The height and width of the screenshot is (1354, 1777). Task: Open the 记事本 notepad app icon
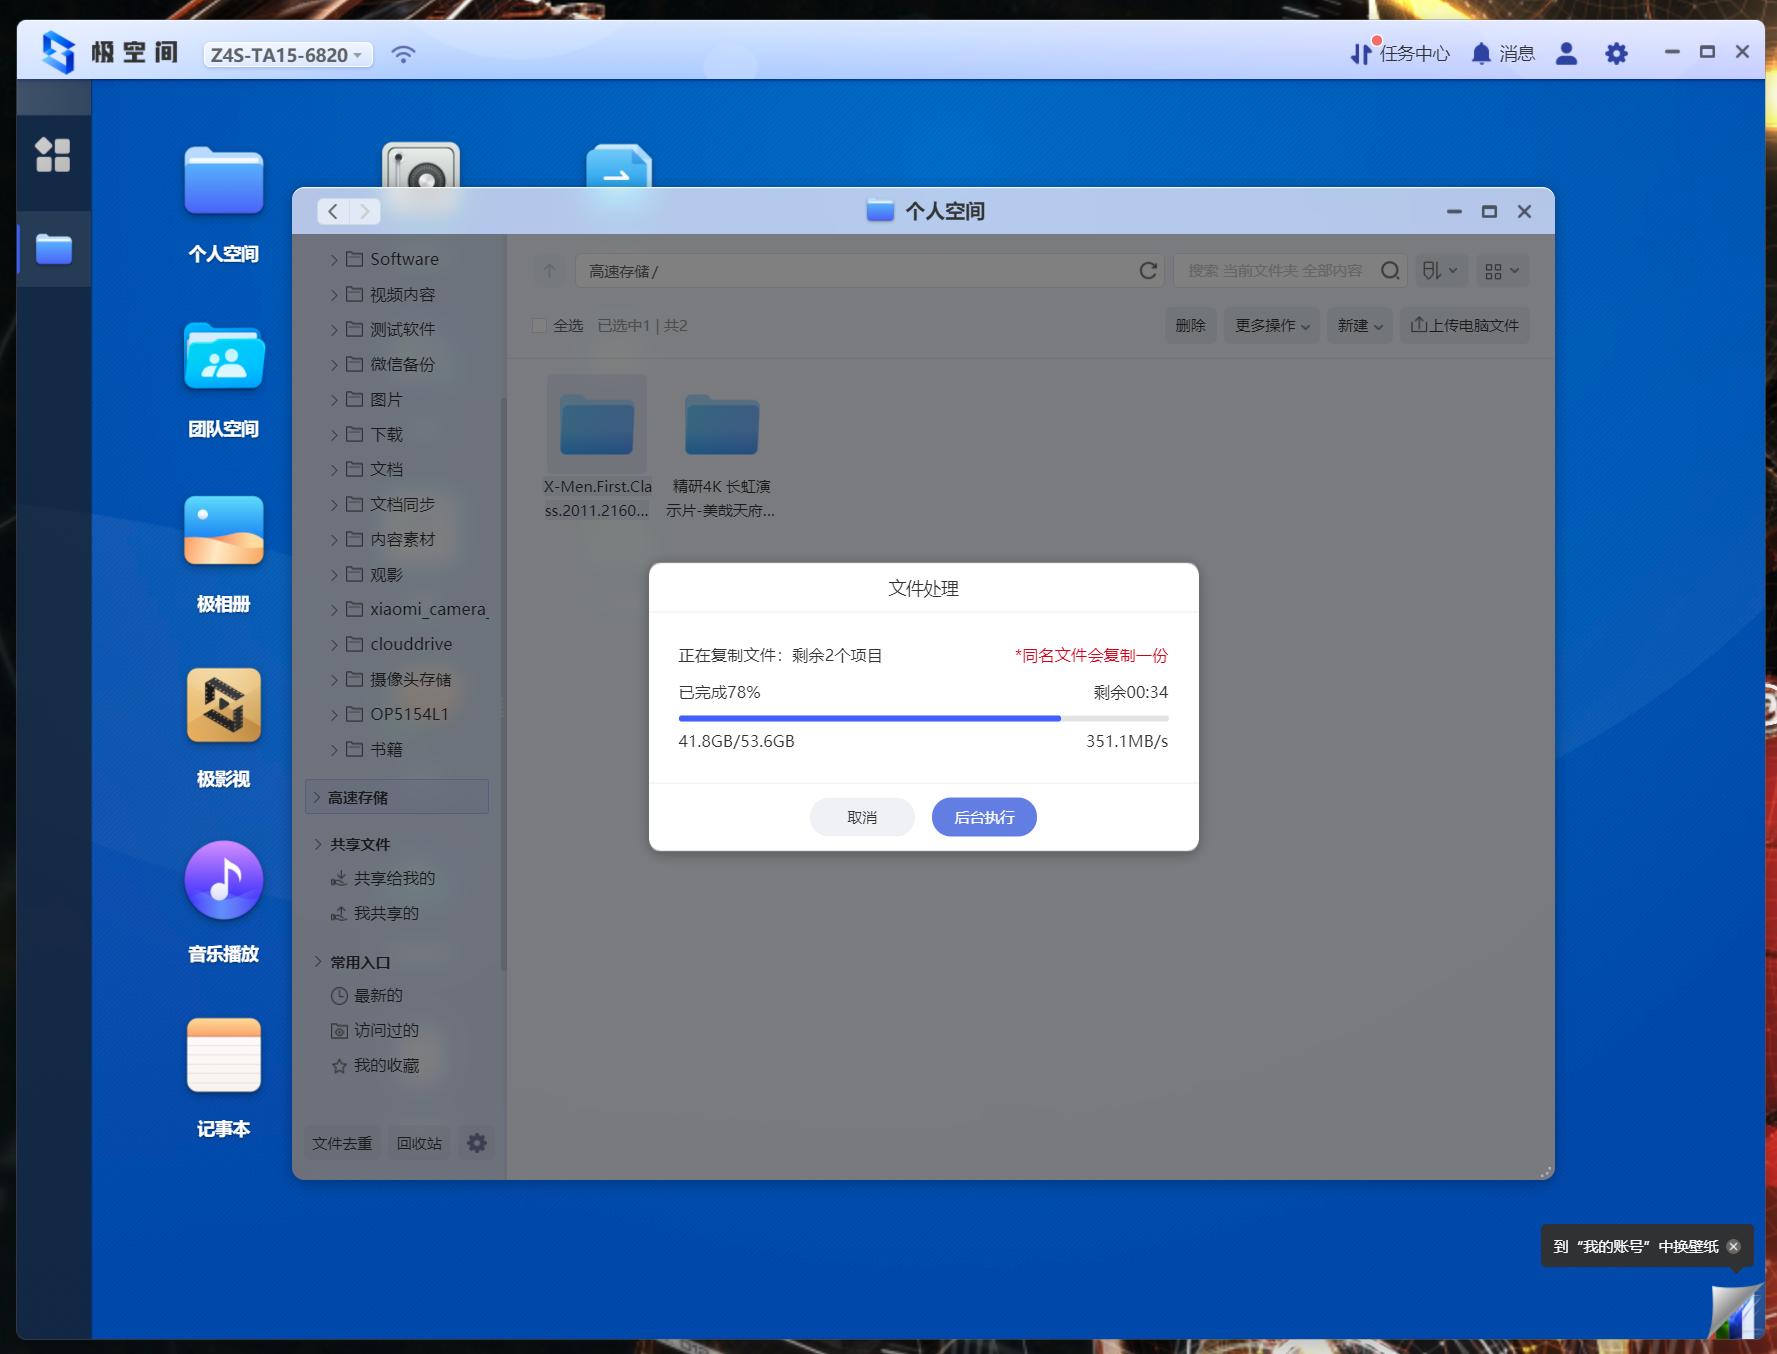click(223, 1055)
